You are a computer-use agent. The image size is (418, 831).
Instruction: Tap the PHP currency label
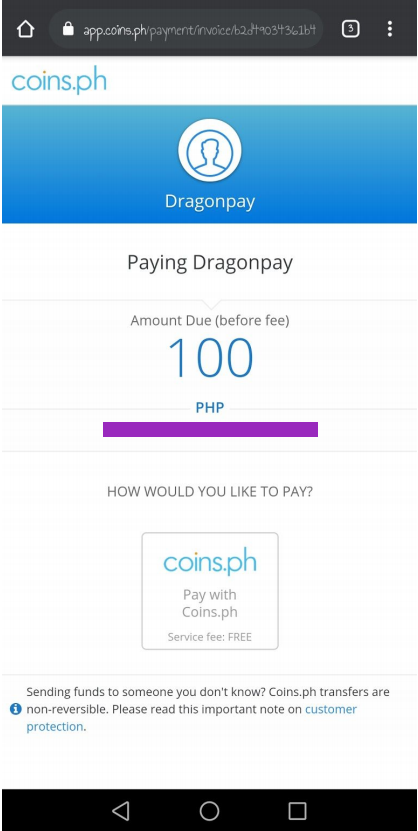(210, 408)
